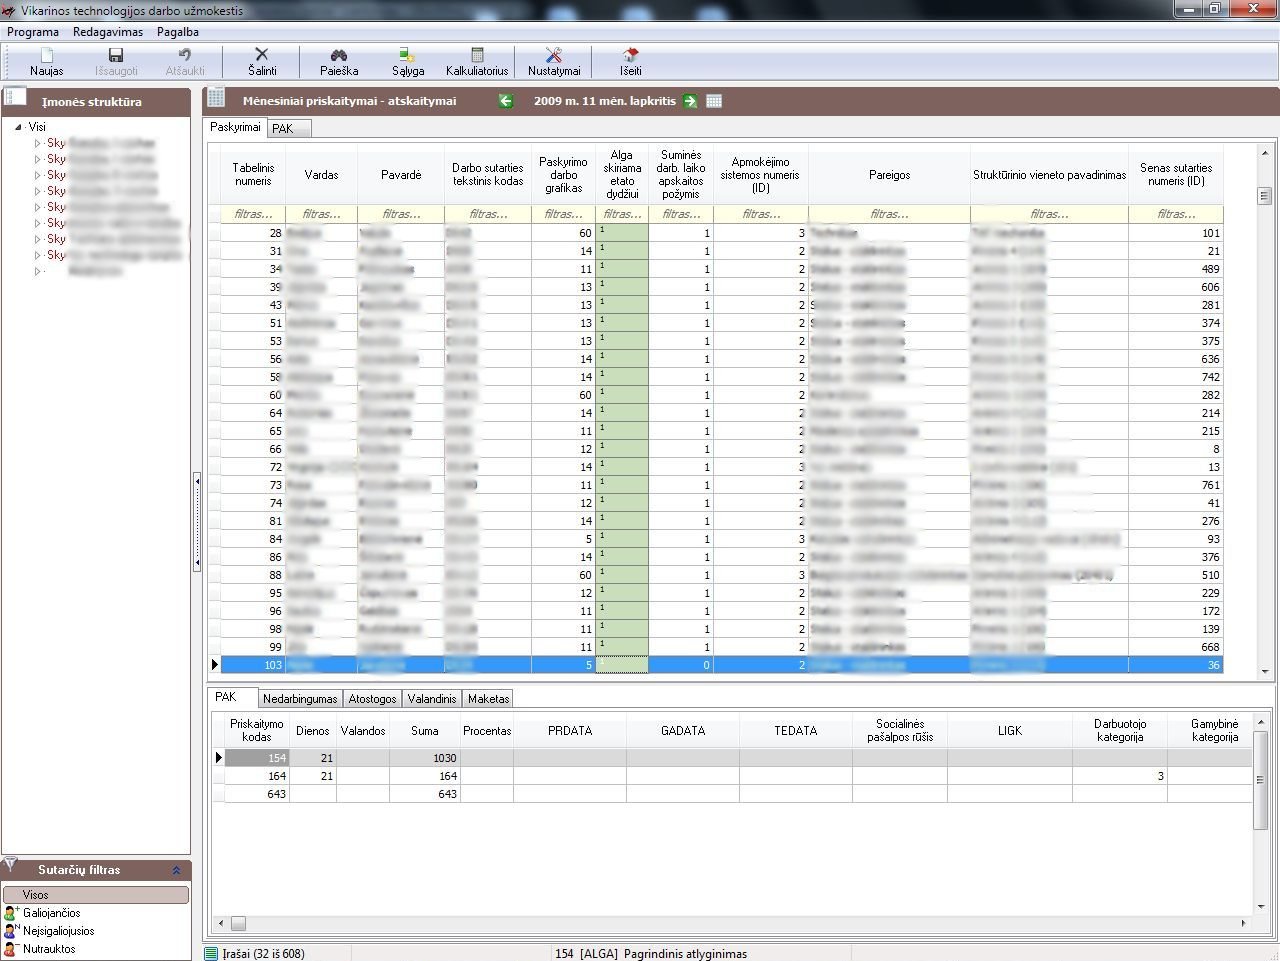Image resolution: width=1280 pixels, height=961 pixels.
Task: Click the Išsaugoti save icon
Action: tap(116, 62)
